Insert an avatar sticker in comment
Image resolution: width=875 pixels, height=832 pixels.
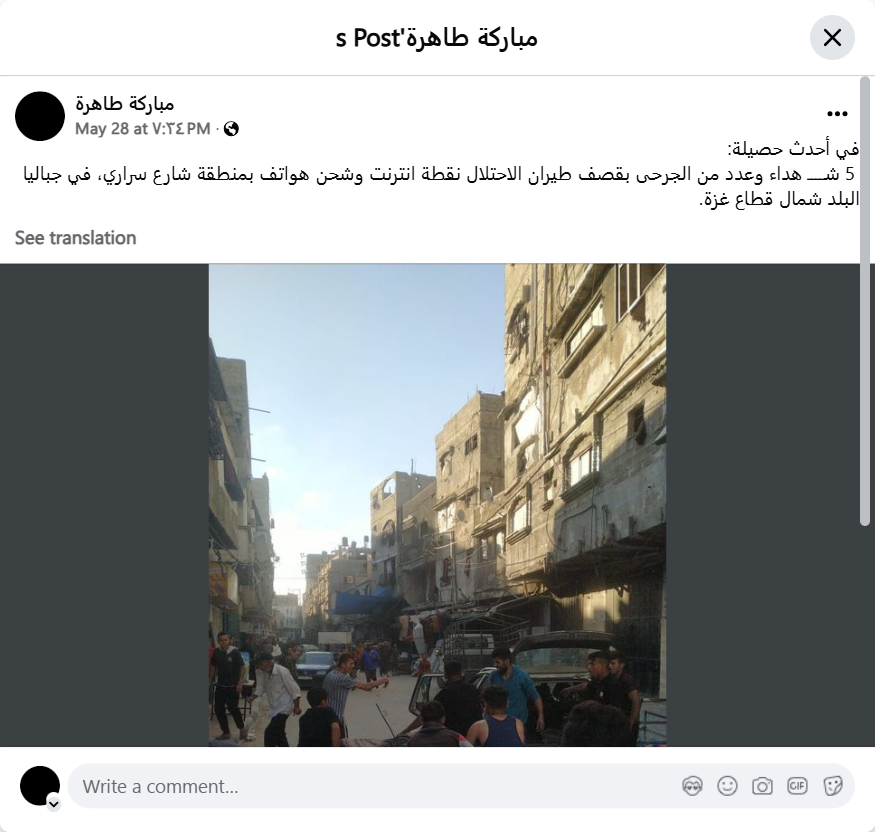[692, 786]
